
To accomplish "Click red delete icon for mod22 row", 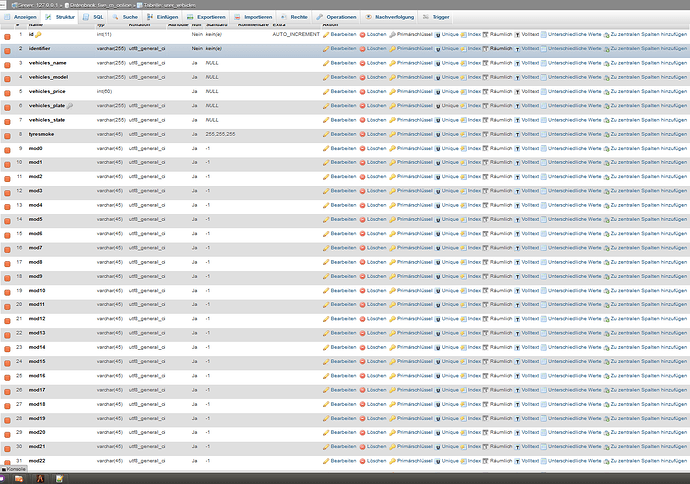I will 363,461.
